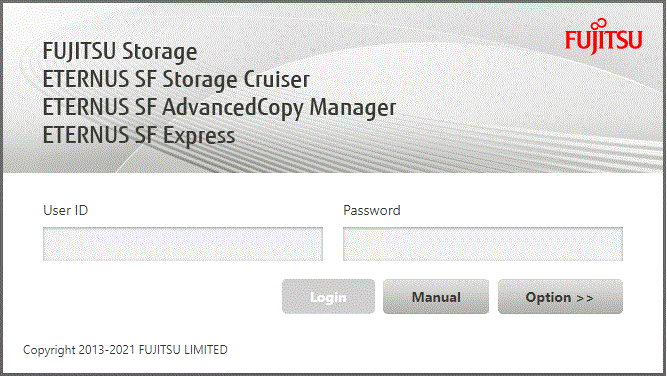This screenshot has width=667, height=376.
Task: Click the word Express in the banner
Action: 199,136
